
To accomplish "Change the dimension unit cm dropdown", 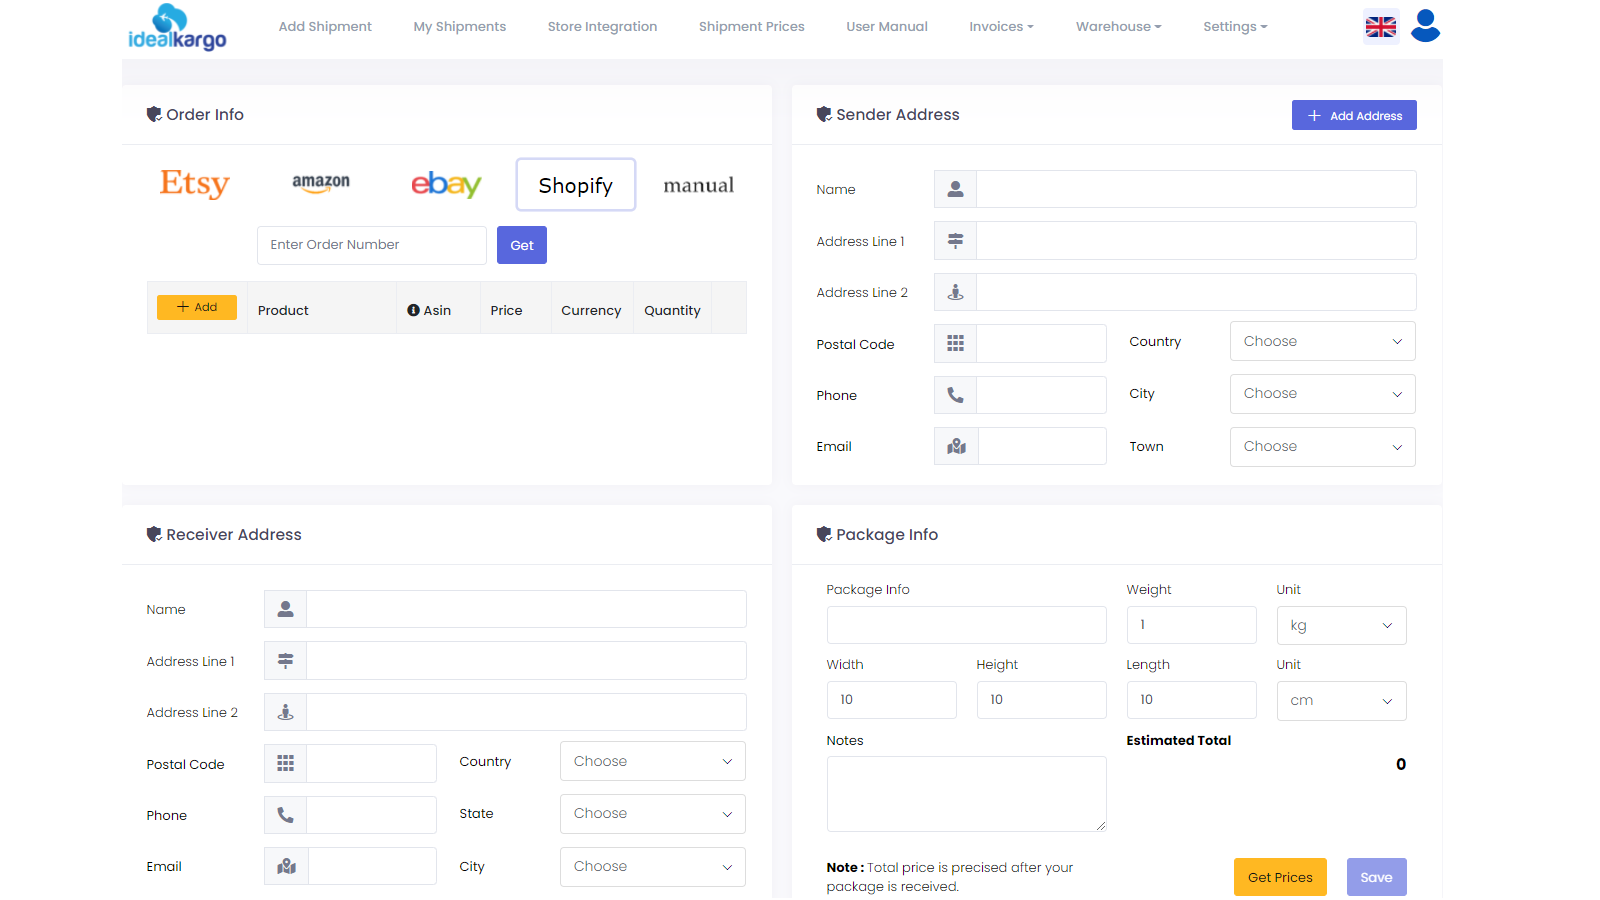I will click(1341, 700).
